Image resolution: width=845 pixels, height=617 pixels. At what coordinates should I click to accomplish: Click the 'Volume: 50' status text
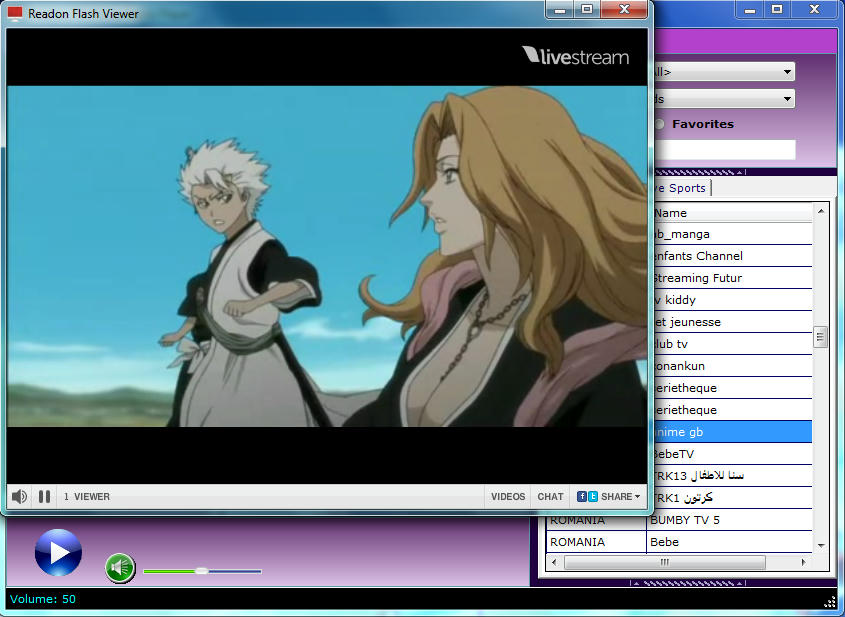click(43, 599)
